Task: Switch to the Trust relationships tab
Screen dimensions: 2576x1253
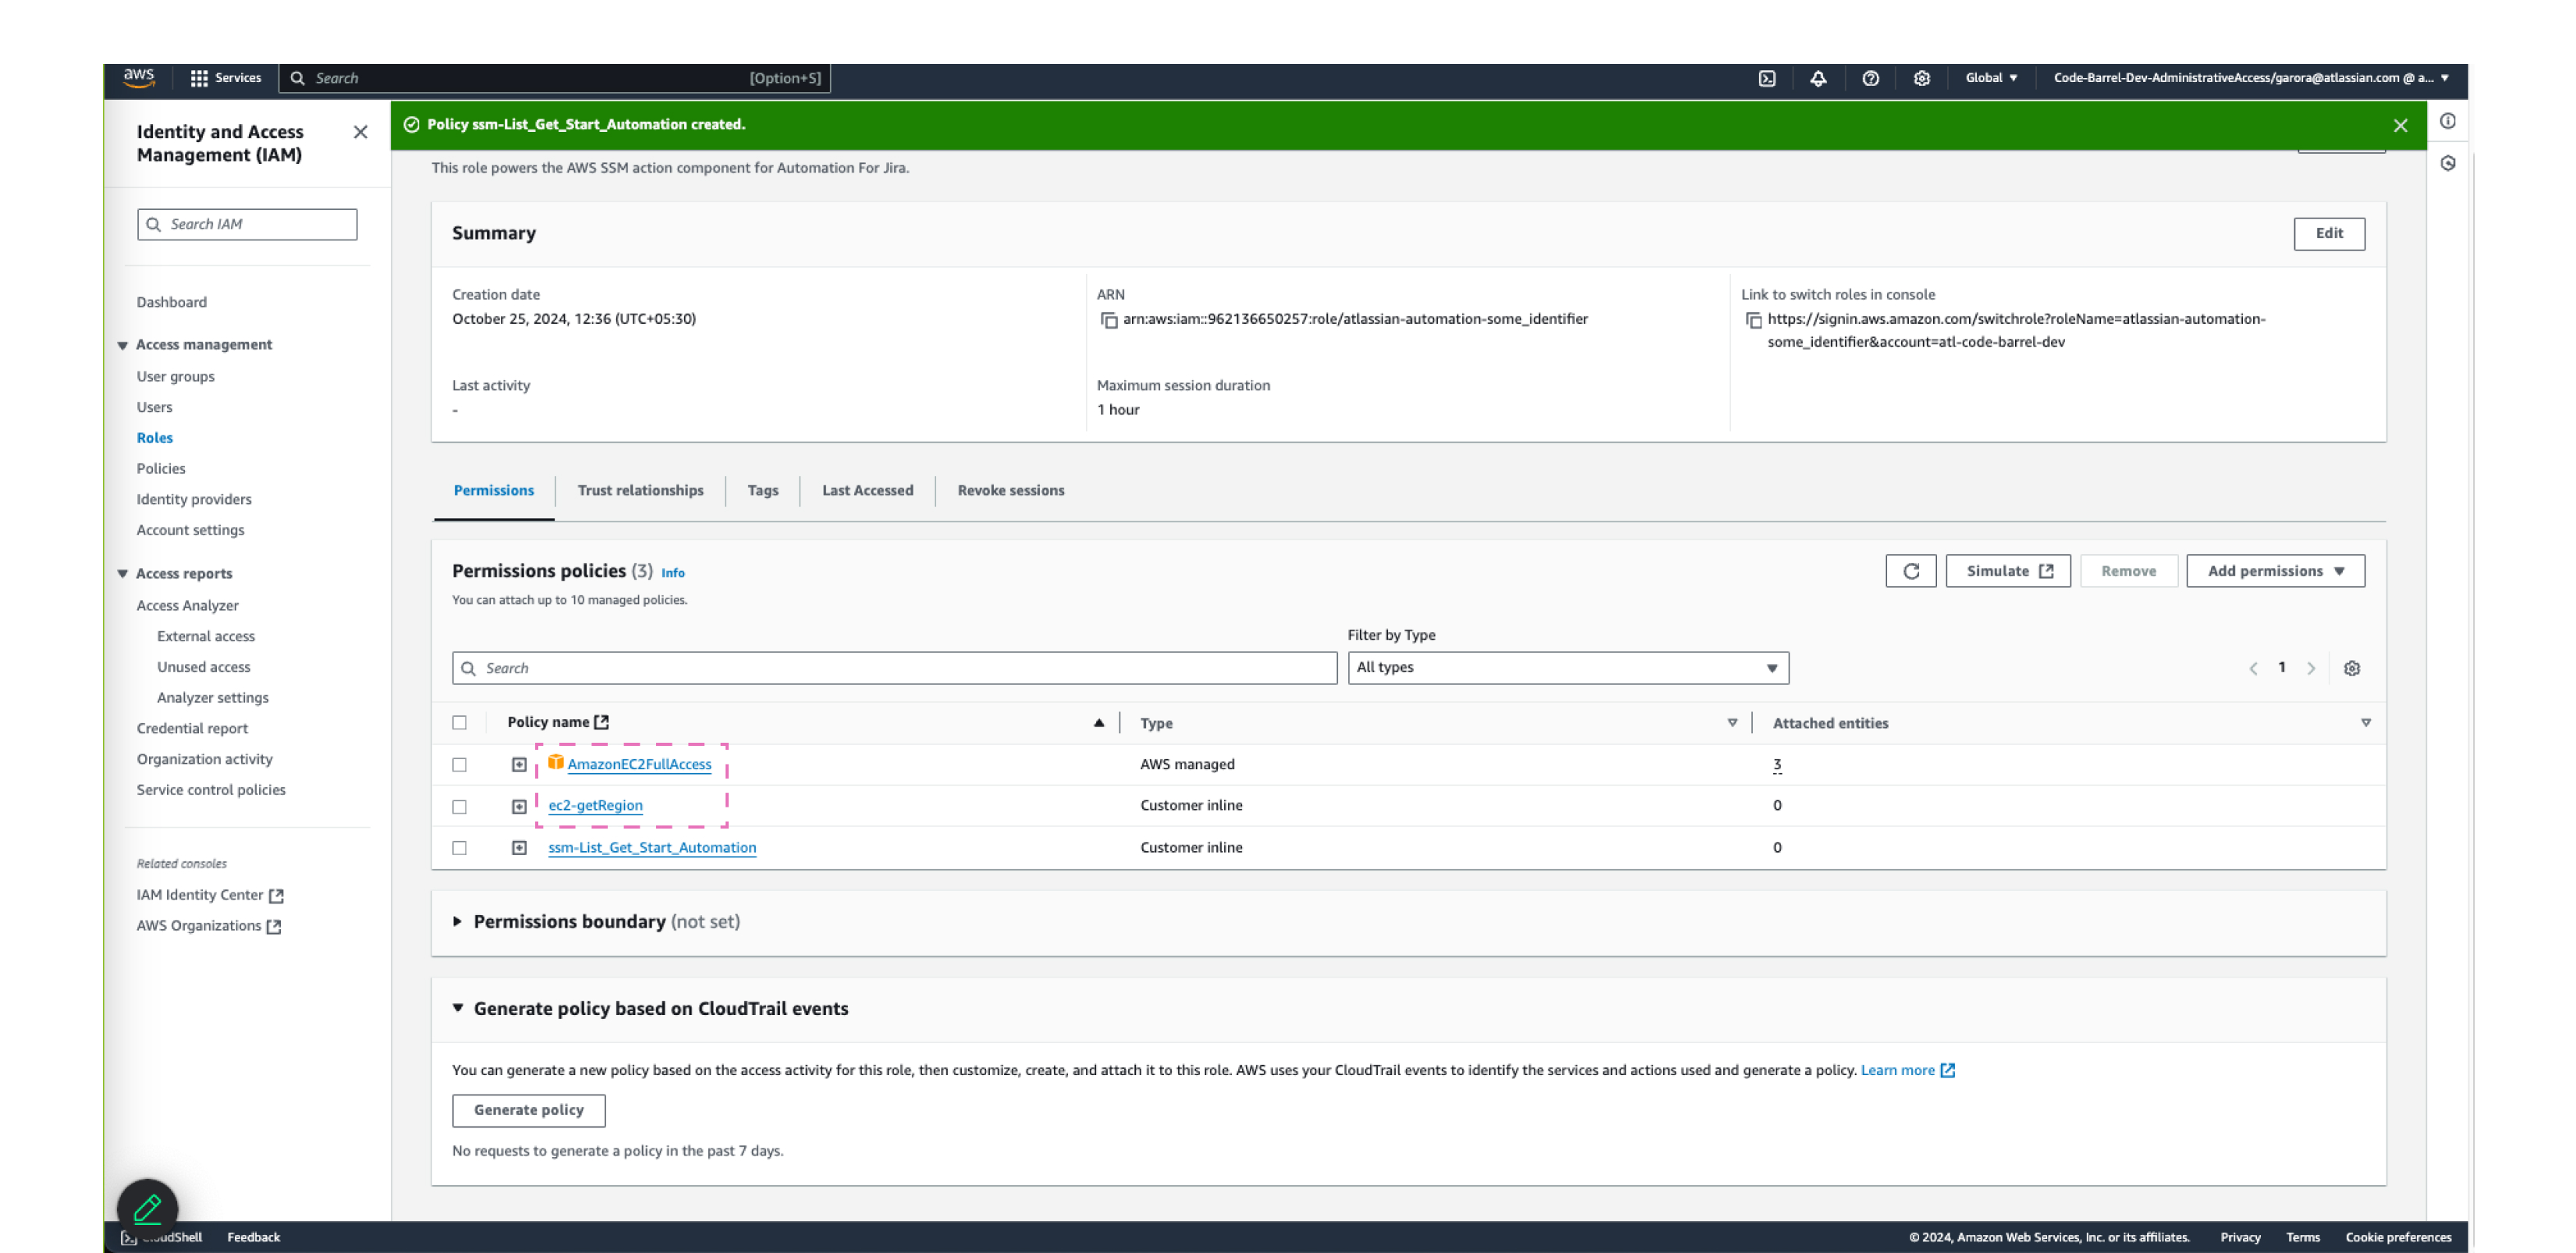Action: pyautogui.click(x=640, y=491)
